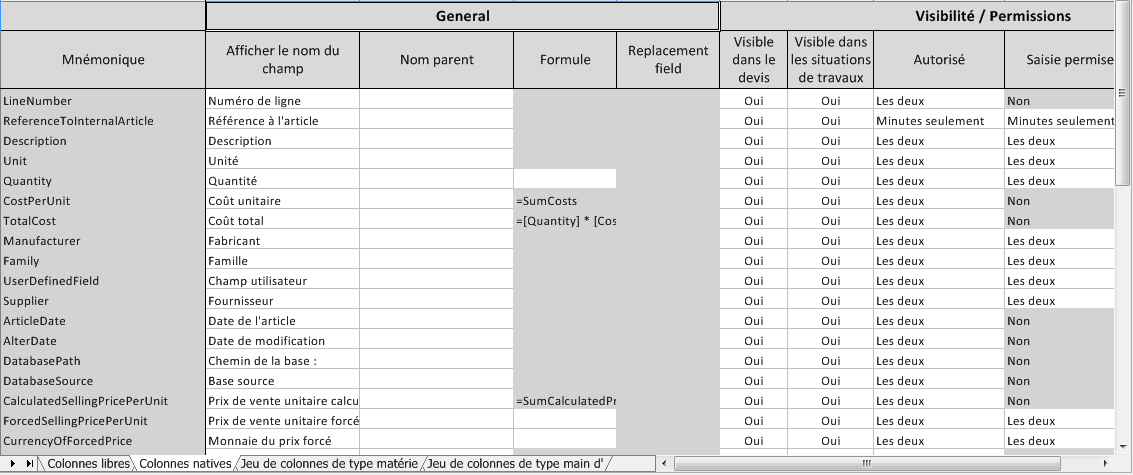Click the horizontal scrollbar thumb
The width and height of the screenshot is (1133, 475).
[x=867, y=463]
